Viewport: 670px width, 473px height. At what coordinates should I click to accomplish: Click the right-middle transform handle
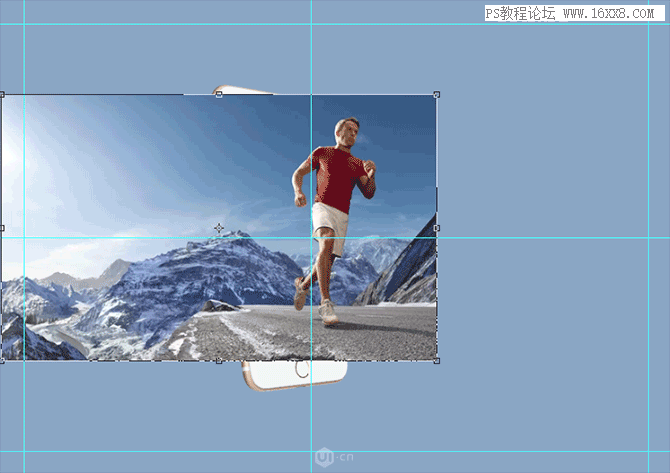pos(436,228)
